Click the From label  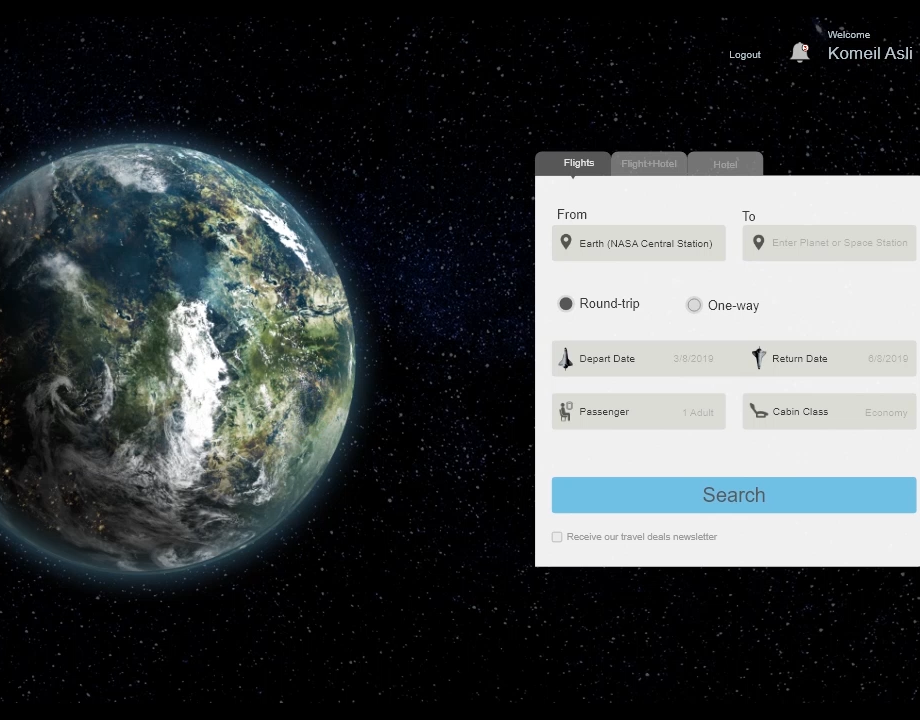[x=571, y=214]
